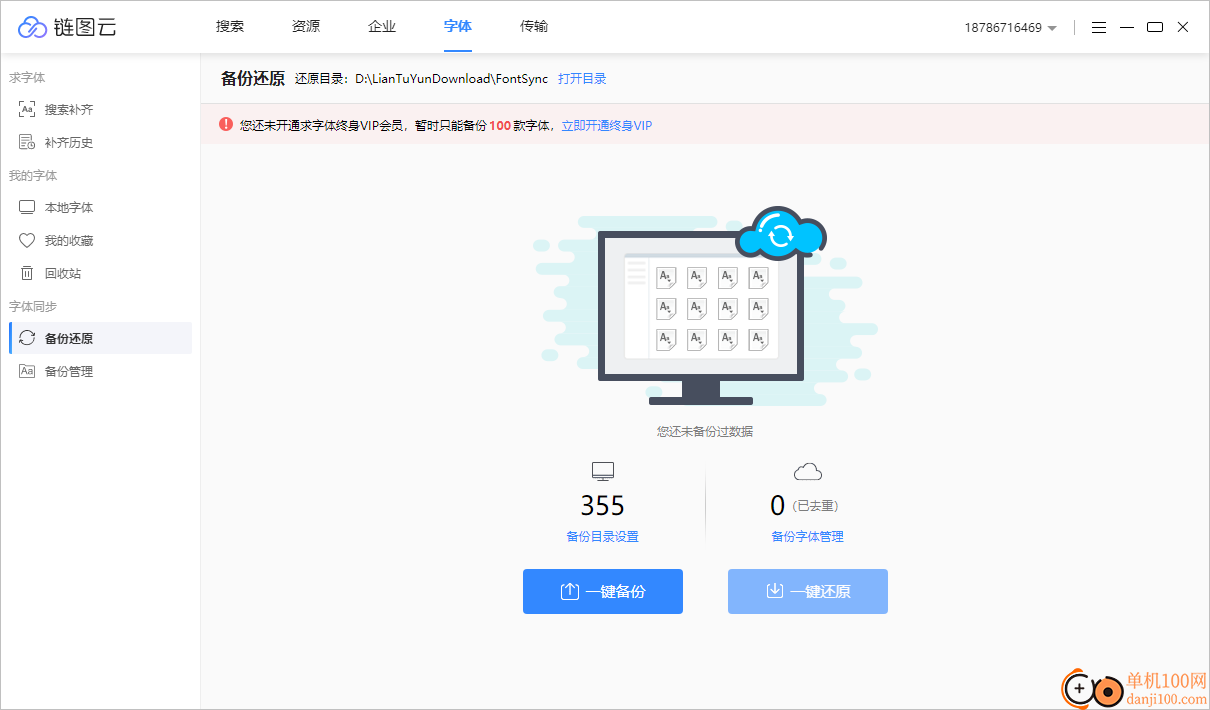1210x710 pixels.
Task: Select the 备份还原 sync icon
Action: (27, 338)
